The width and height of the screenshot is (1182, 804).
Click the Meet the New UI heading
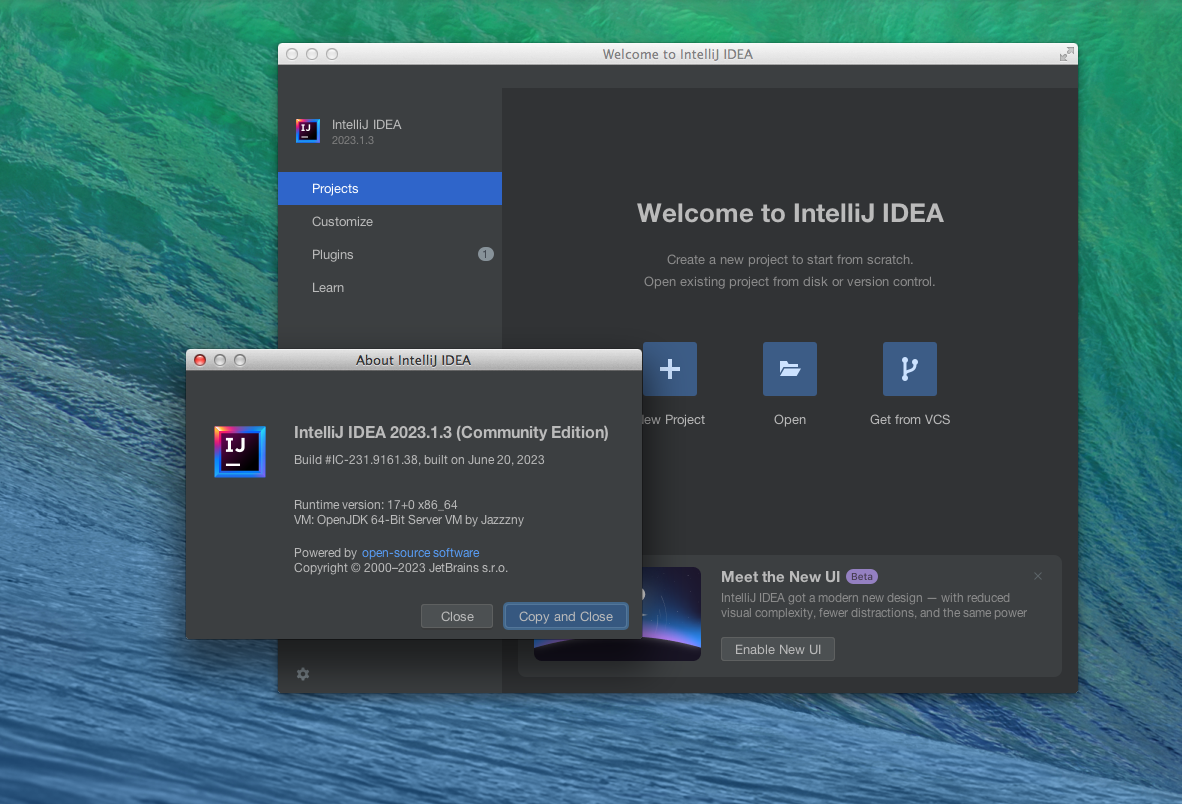[x=780, y=576]
